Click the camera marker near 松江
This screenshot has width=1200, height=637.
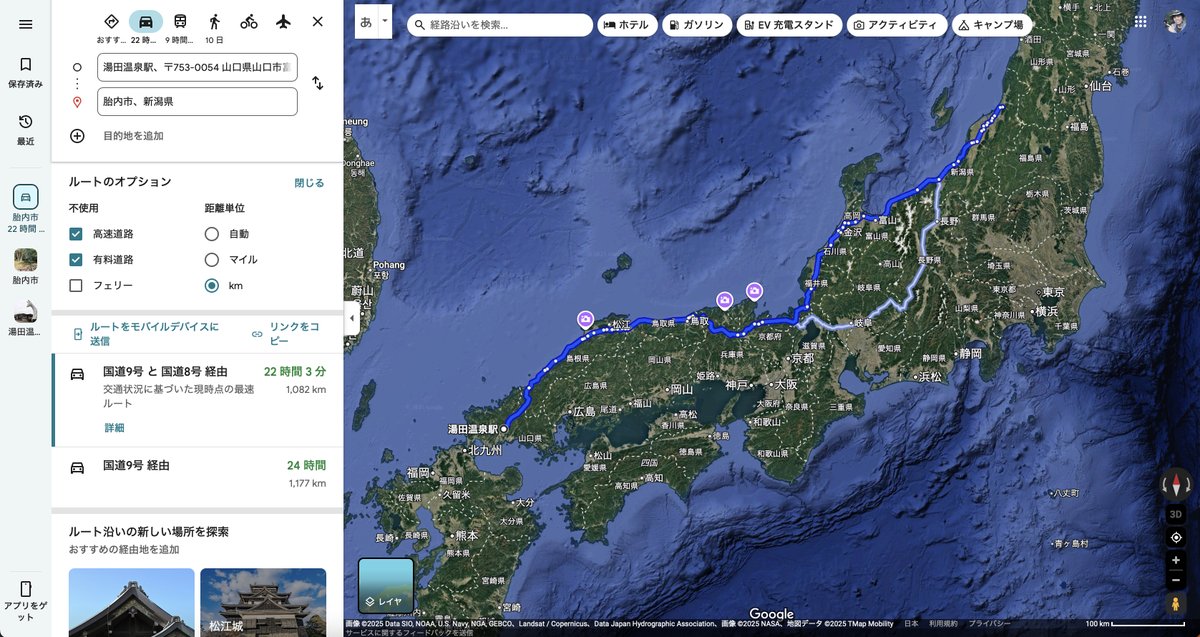pyautogui.click(x=585, y=319)
